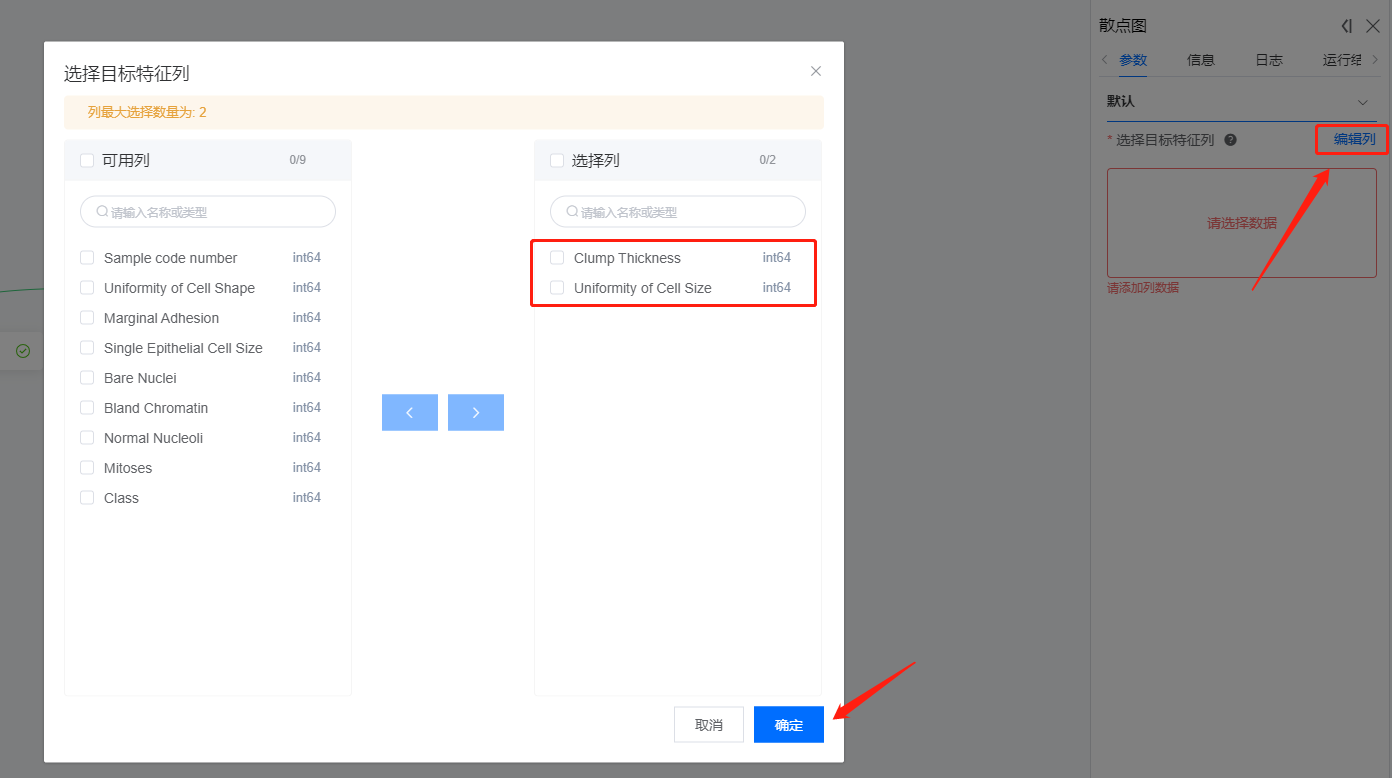The image size is (1392, 778).
Task: Collapse the 散点图 side panel
Action: 1347,26
